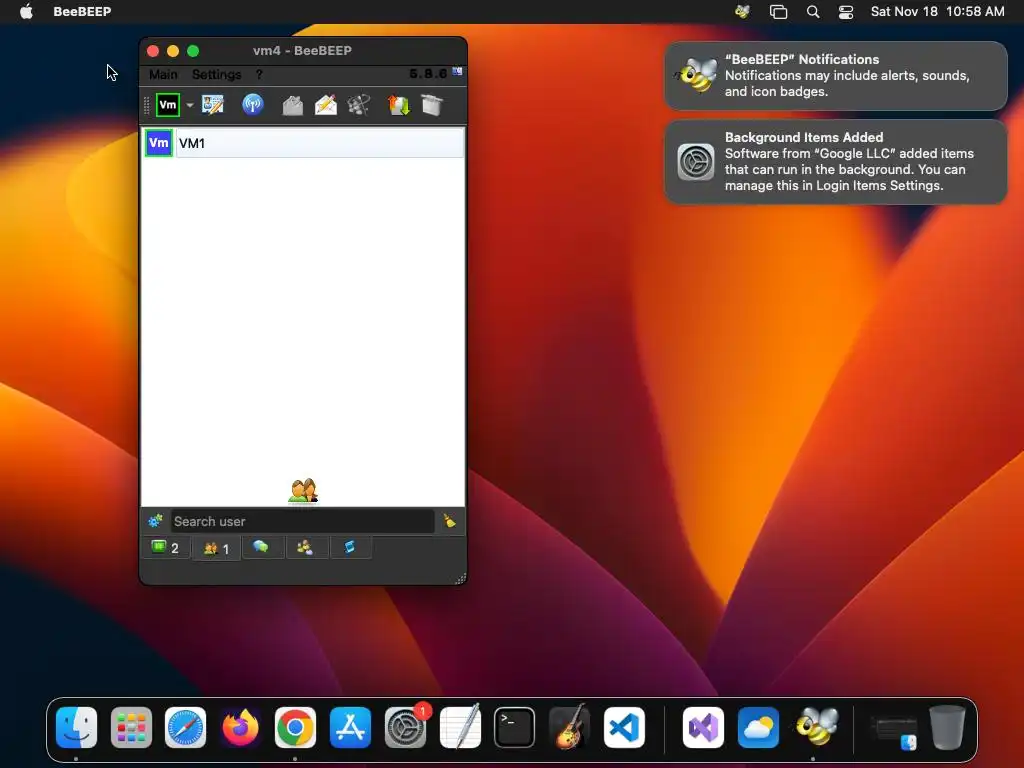Image resolution: width=1024 pixels, height=768 pixels.
Task: Open Finder from the Dock
Action: click(x=76, y=727)
